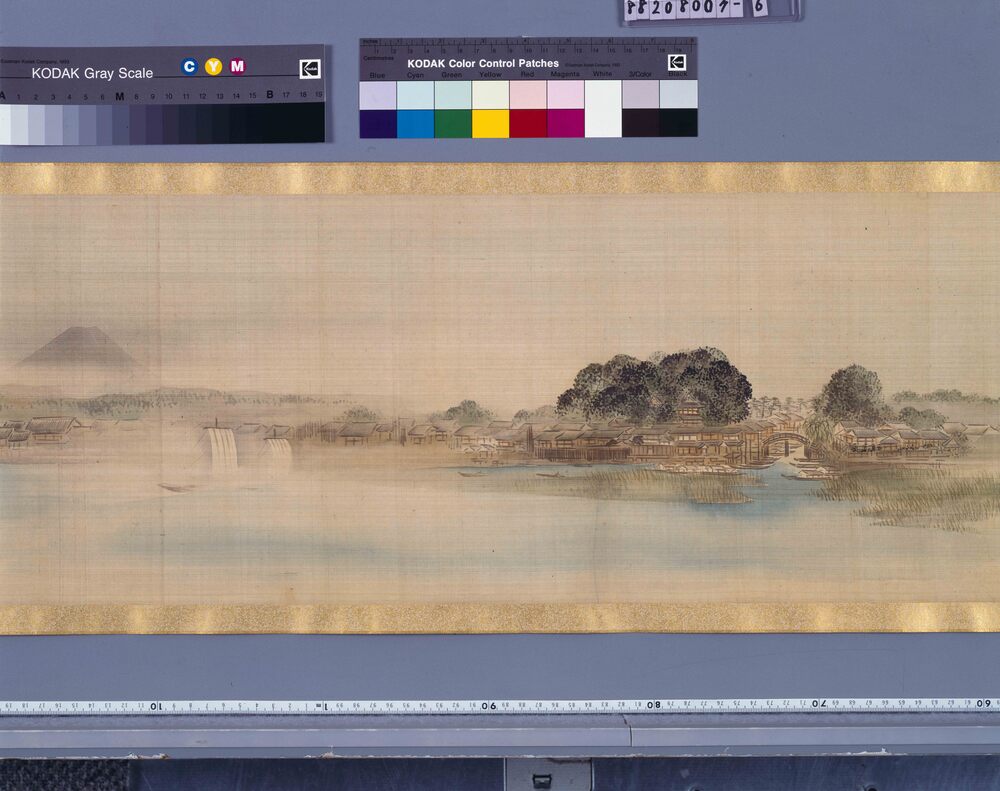The image size is (1000, 791).
Task: Click the magenta M circle on gray scale
Action: pyautogui.click(x=237, y=66)
